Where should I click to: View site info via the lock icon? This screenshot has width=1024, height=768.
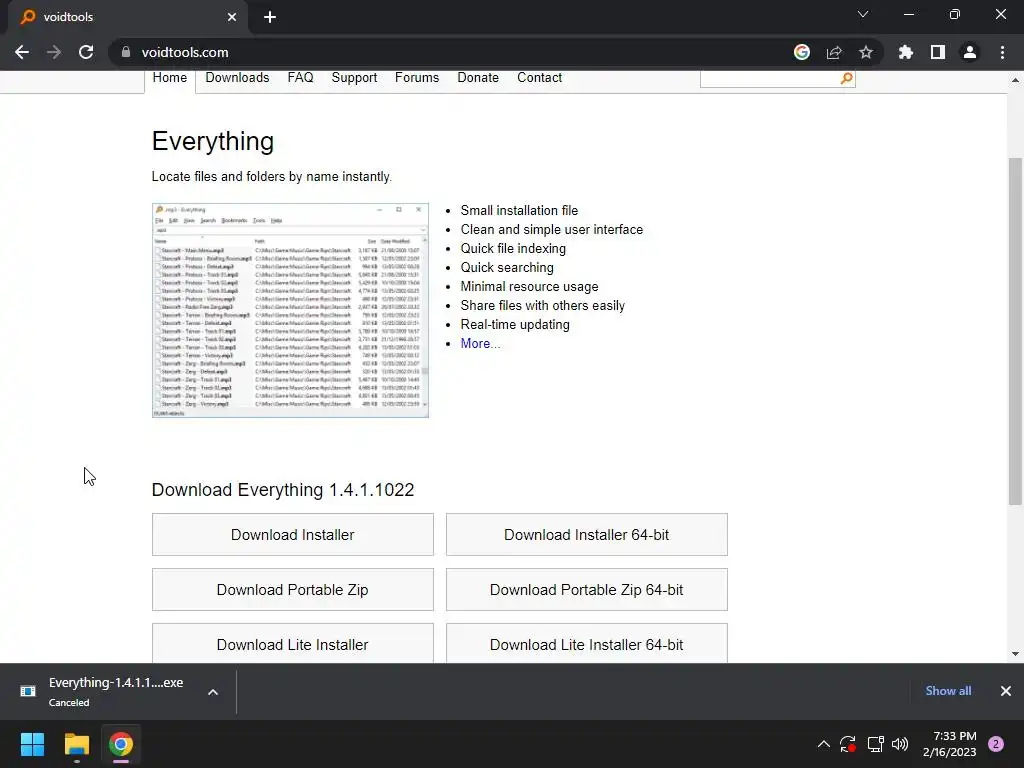tap(126, 52)
